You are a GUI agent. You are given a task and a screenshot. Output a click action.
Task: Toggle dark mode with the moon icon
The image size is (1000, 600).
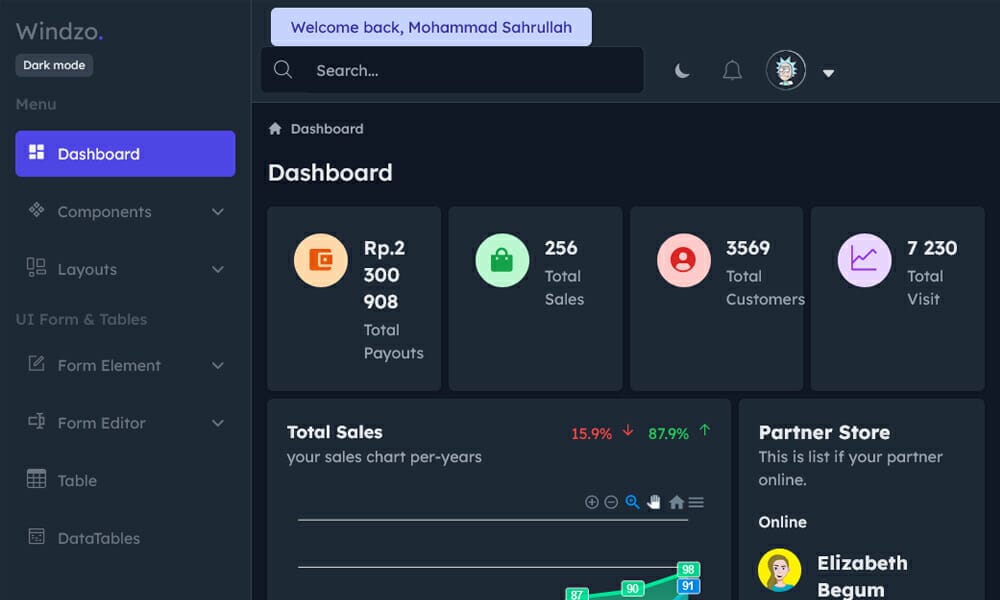tap(682, 71)
